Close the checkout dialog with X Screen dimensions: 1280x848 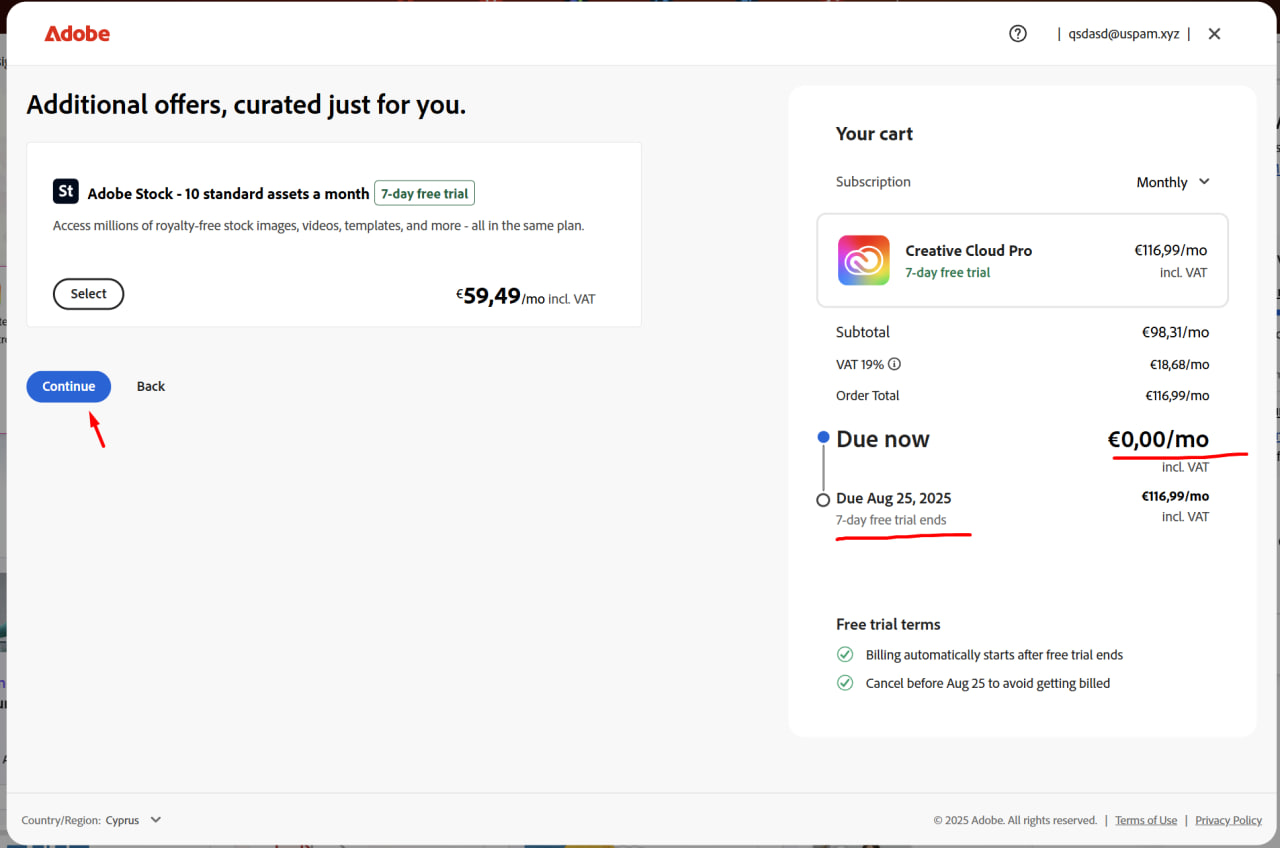point(1214,33)
